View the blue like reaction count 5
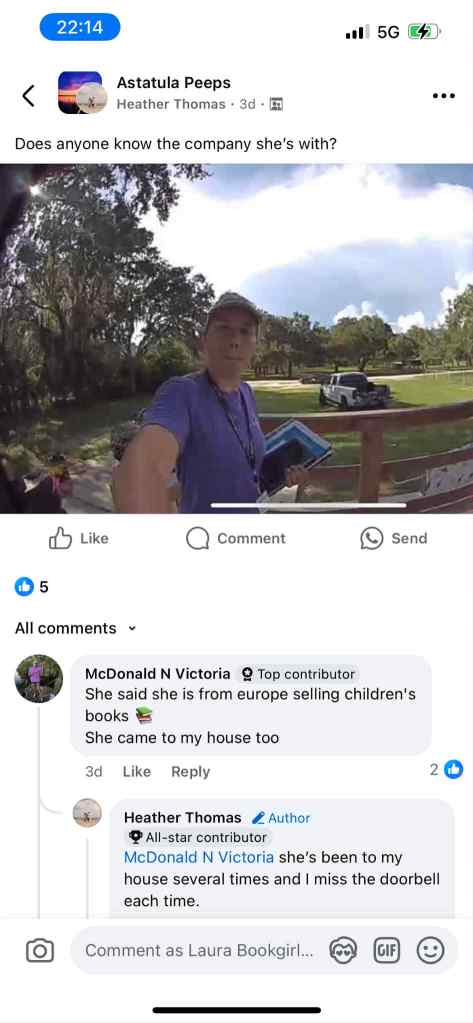 32,587
